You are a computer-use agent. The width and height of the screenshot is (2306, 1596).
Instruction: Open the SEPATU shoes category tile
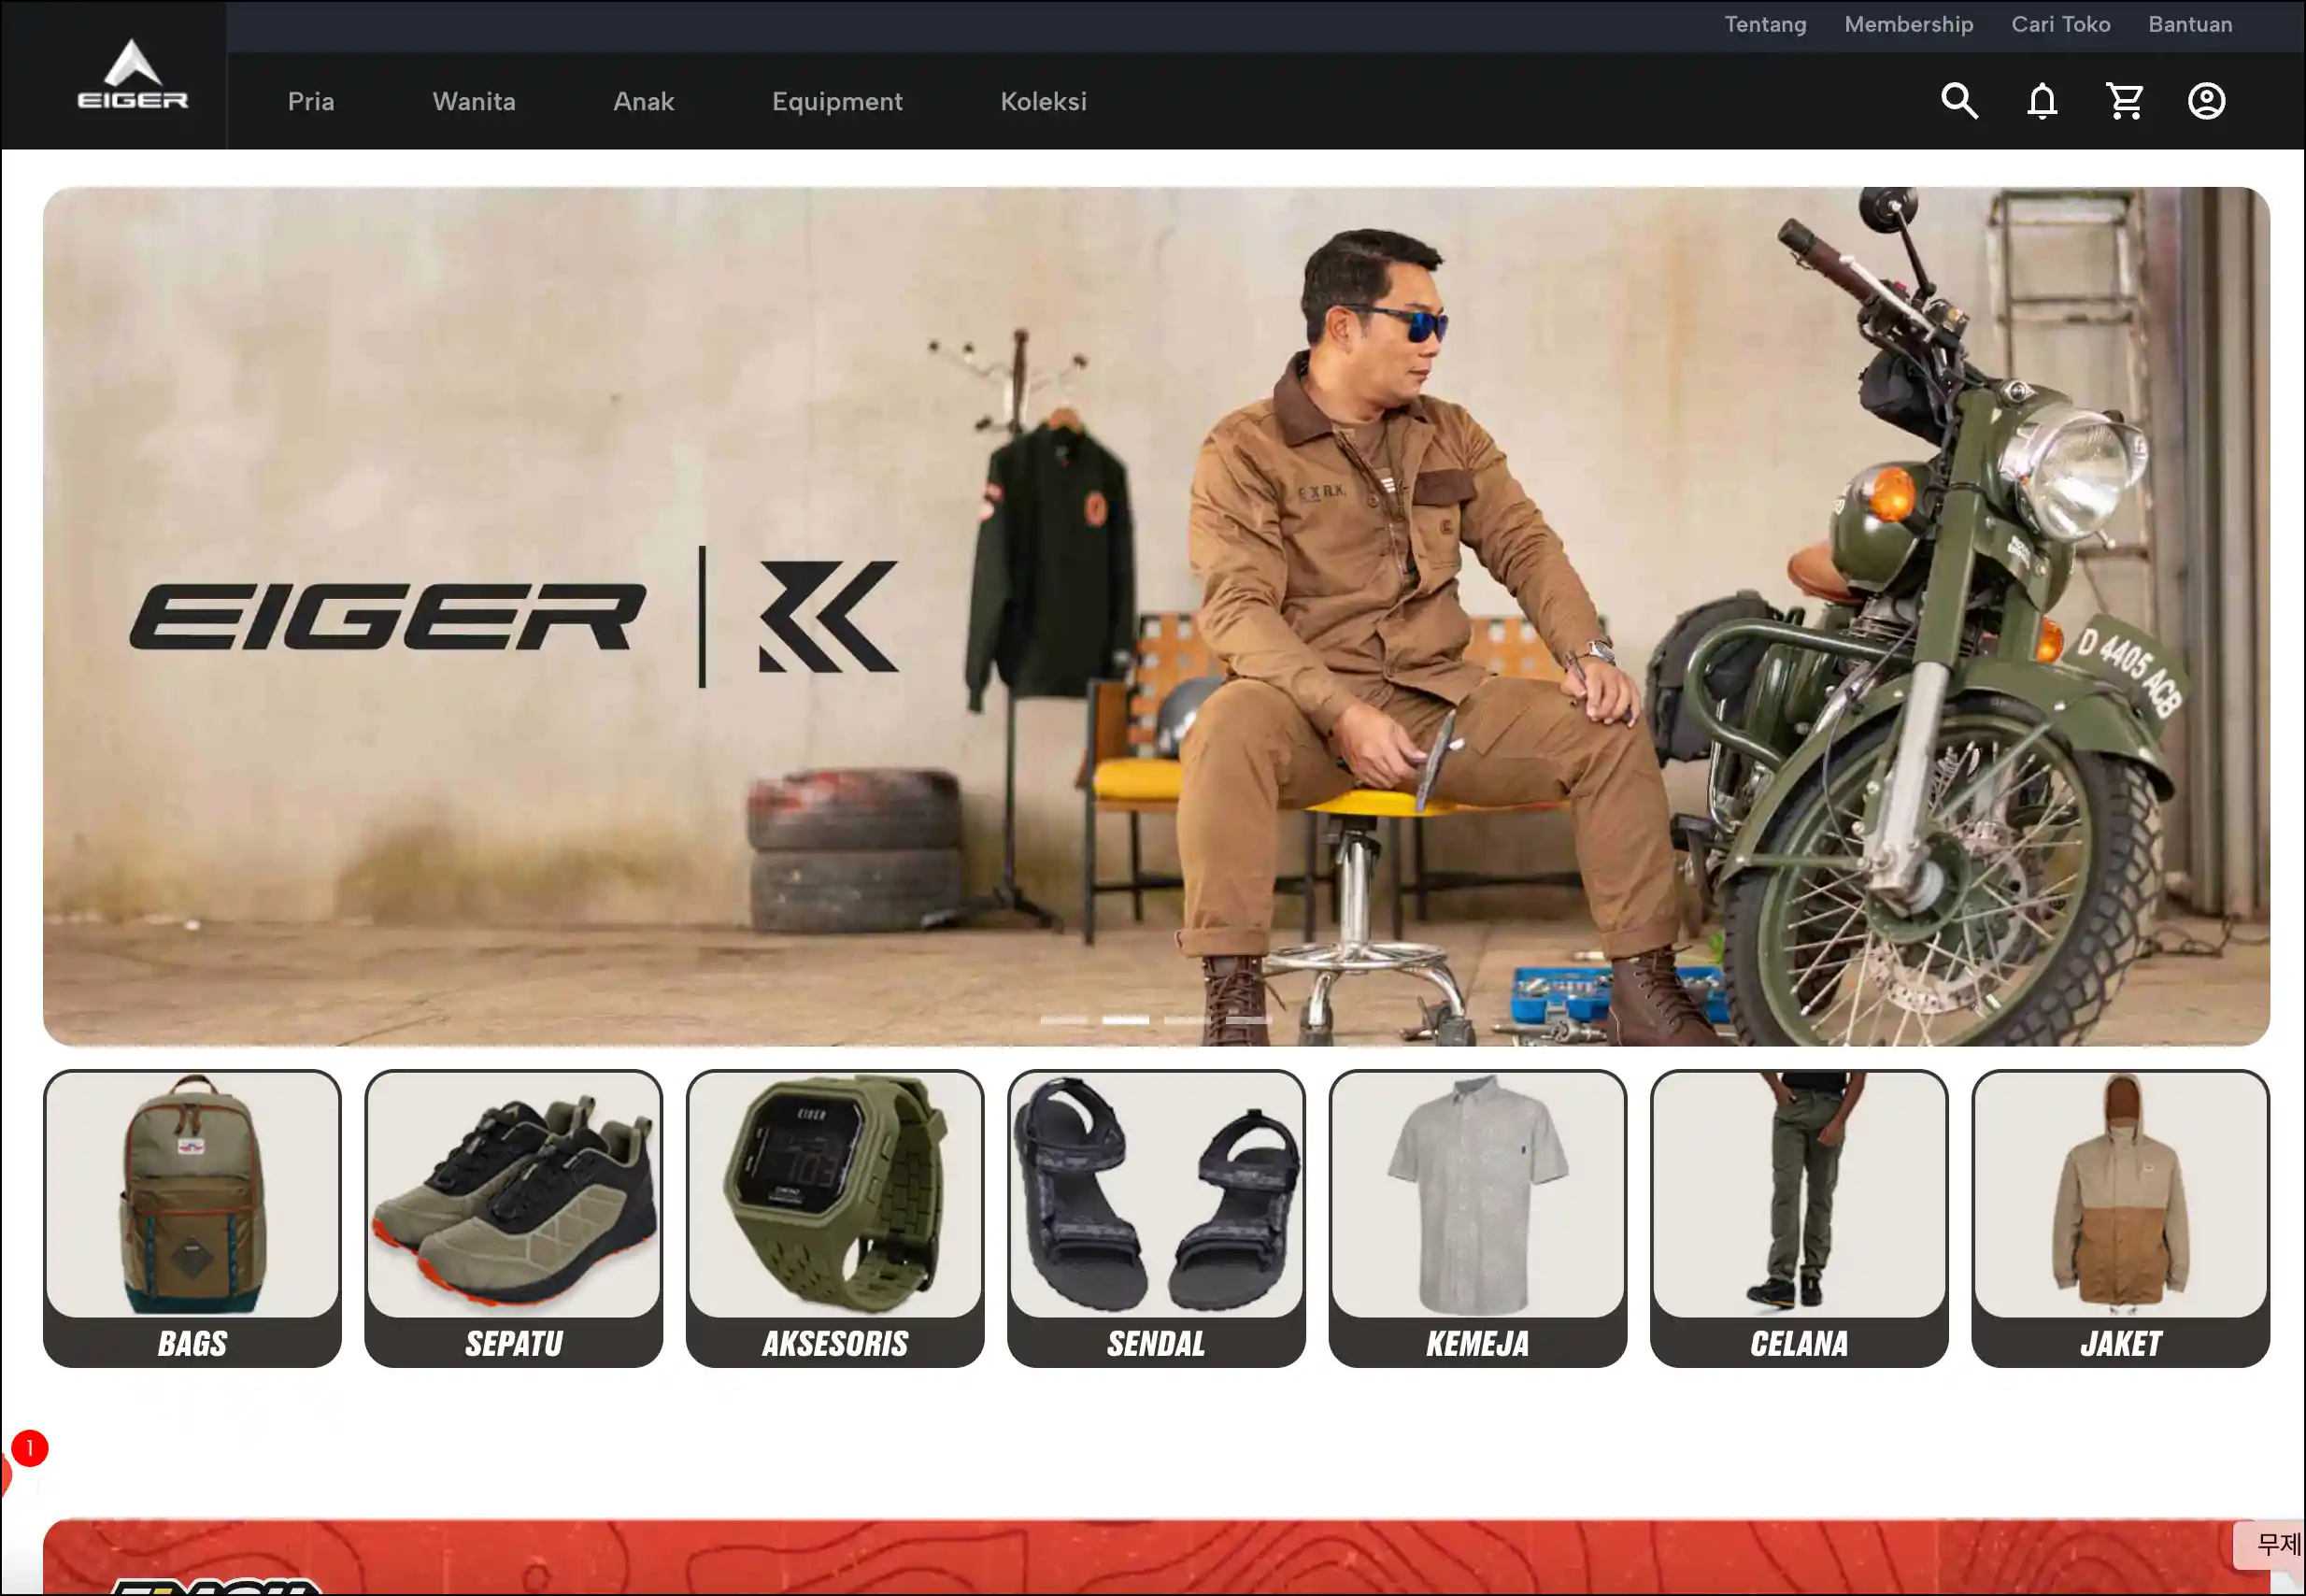click(x=513, y=1218)
